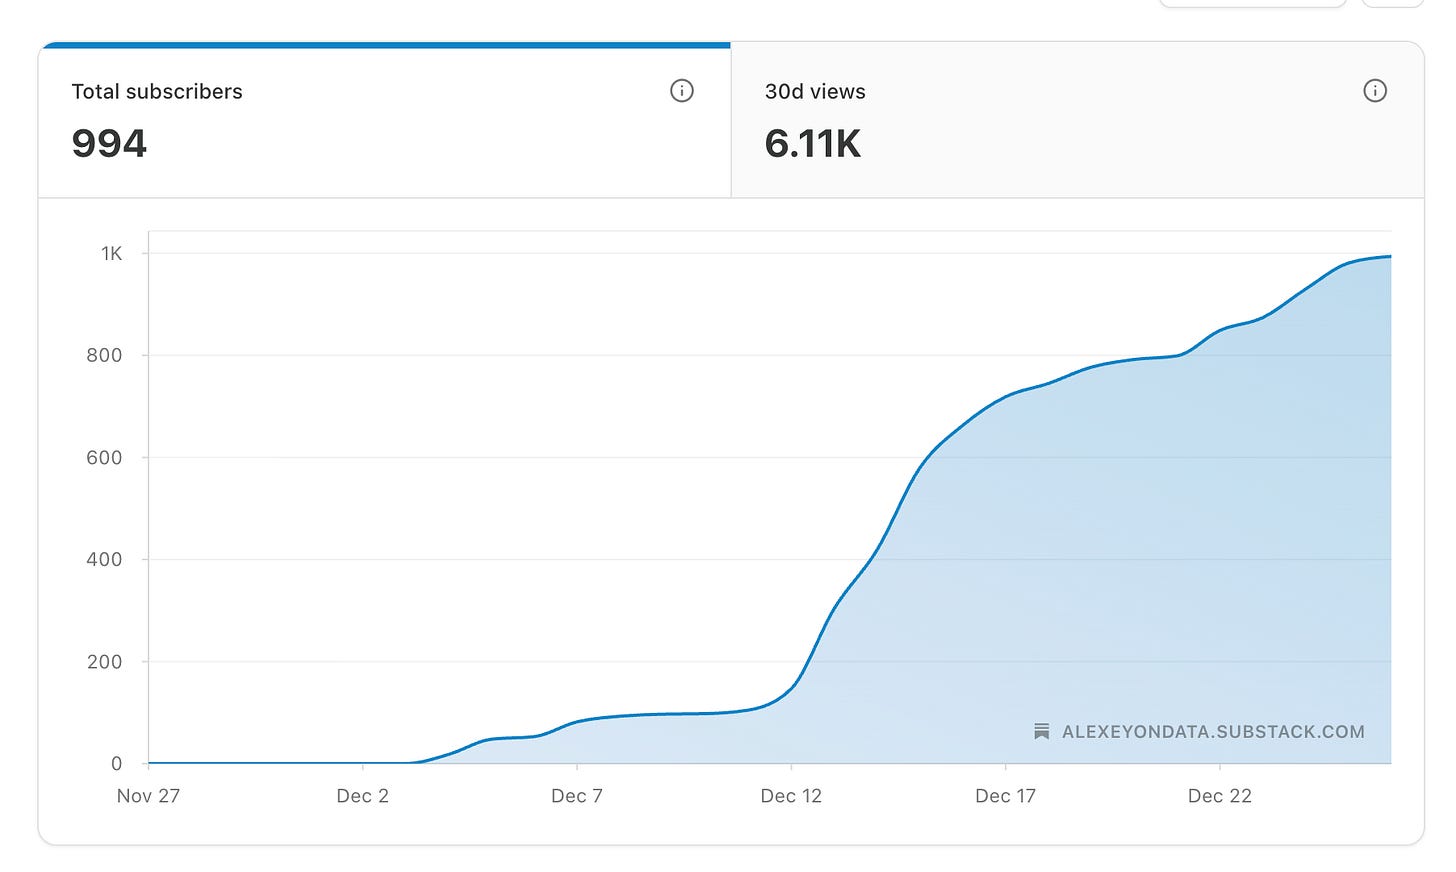
Task: Select the Total subscribers tab
Action: pyautogui.click(x=385, y=120)
